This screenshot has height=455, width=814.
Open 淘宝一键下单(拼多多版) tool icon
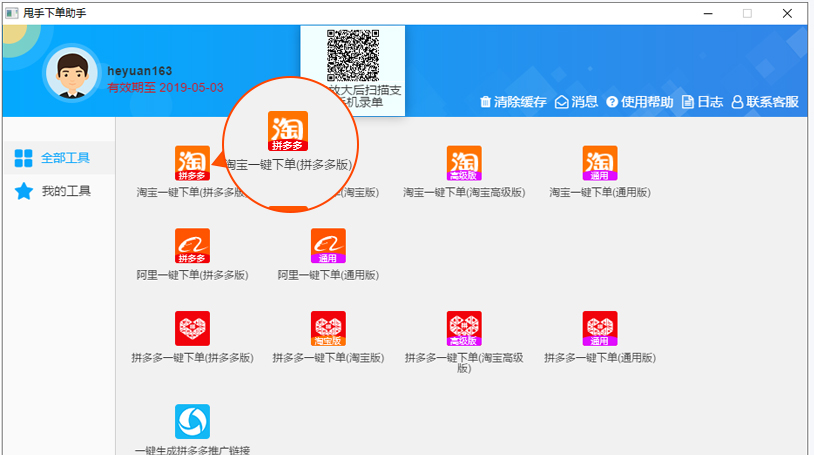192,163
